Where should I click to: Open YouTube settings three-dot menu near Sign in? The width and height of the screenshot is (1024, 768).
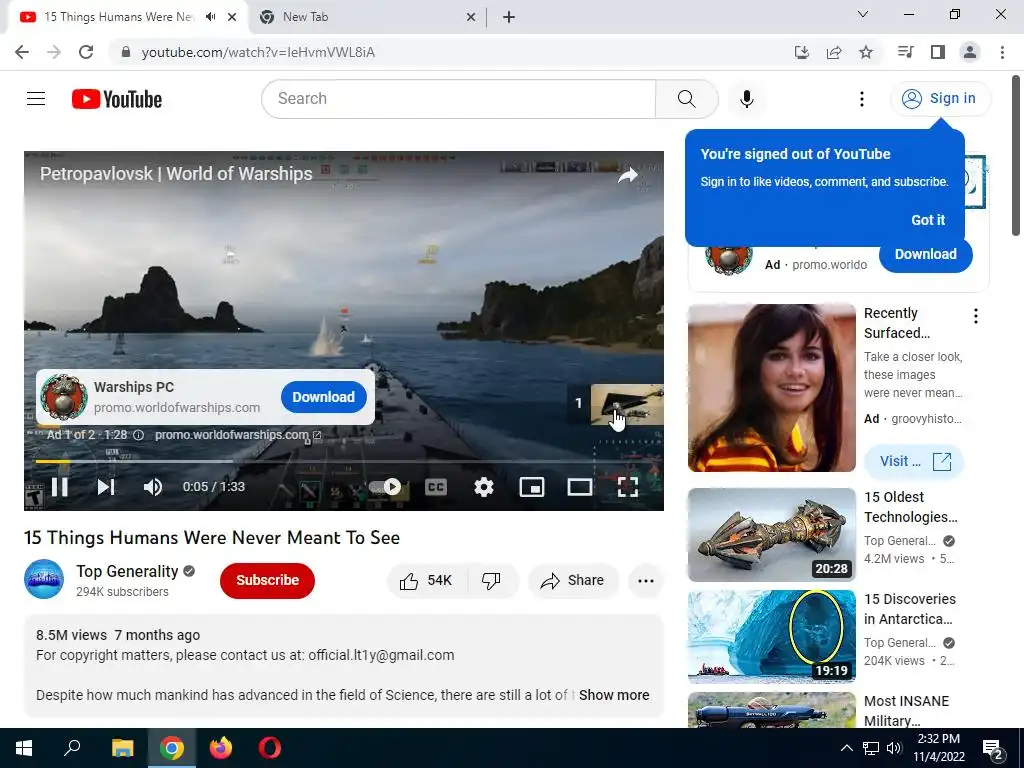click(862, 99)
